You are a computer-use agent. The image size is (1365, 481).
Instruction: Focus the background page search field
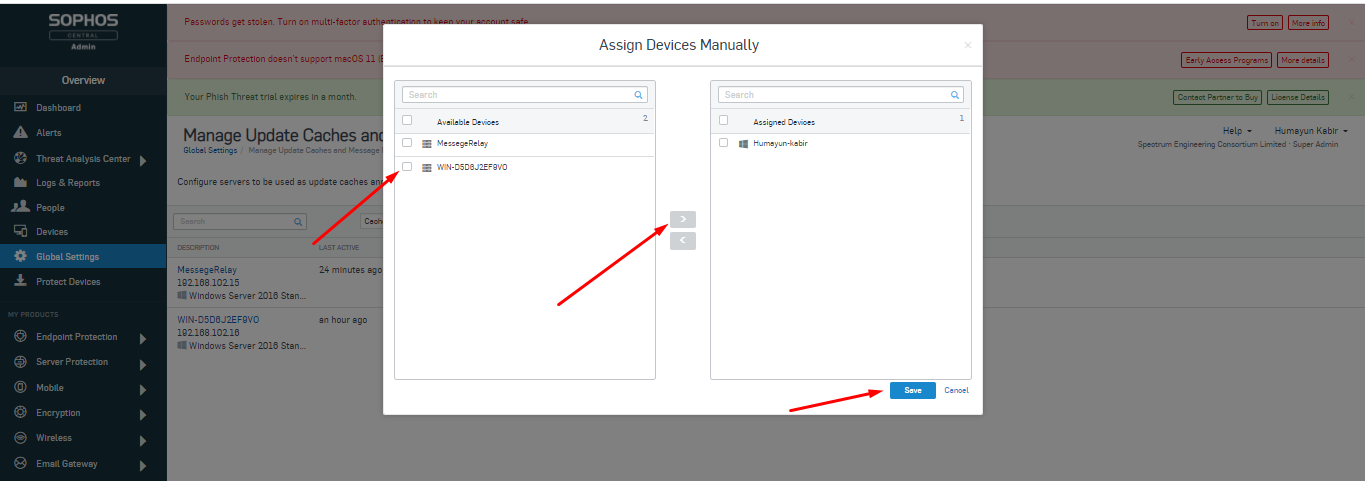[240, 221]
